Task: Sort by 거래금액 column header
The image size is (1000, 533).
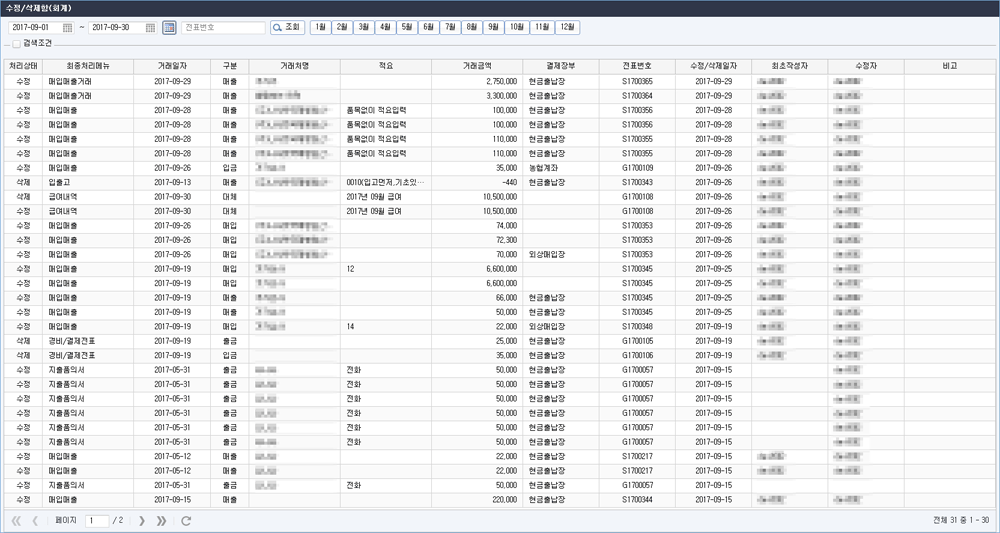Action: coord(477,66)
